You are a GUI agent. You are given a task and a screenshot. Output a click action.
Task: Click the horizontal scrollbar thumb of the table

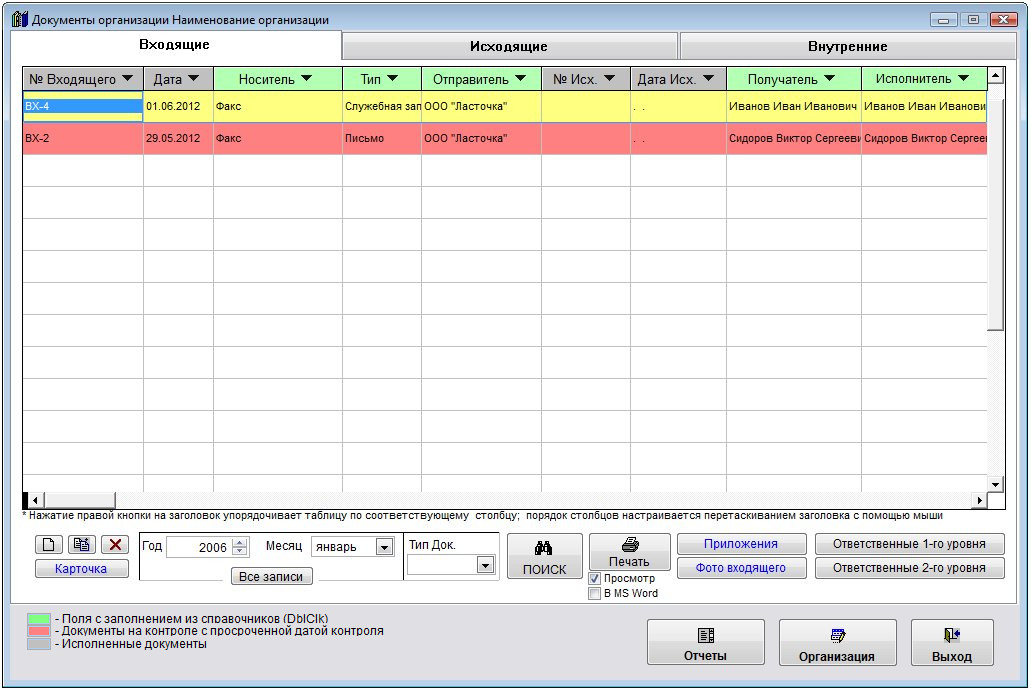(80, 501)
